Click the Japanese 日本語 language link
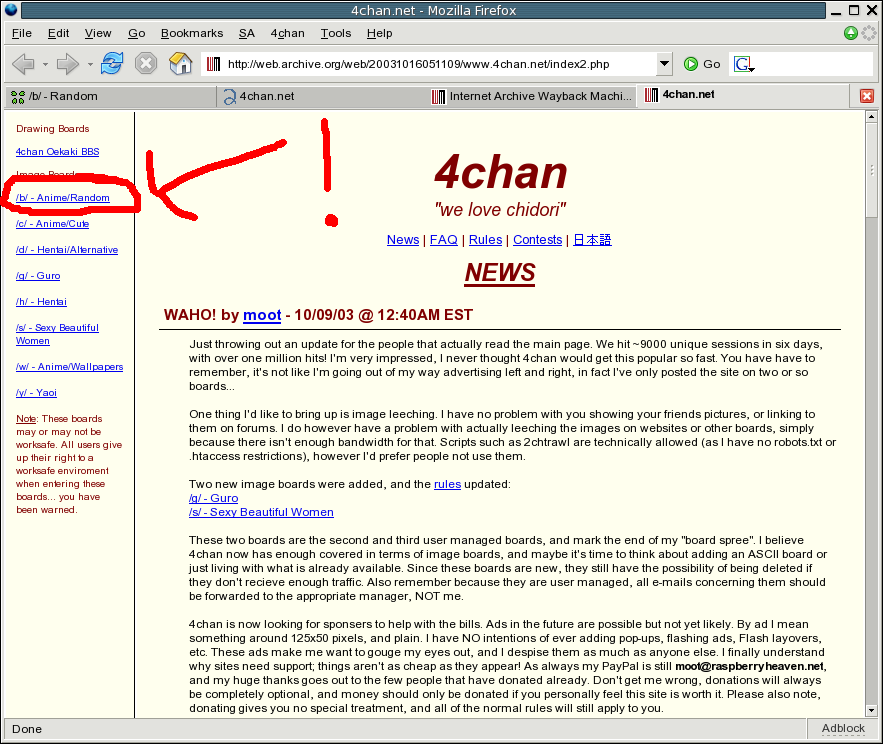The width and height of the screenshot is (883, 744). click(592, 240)
